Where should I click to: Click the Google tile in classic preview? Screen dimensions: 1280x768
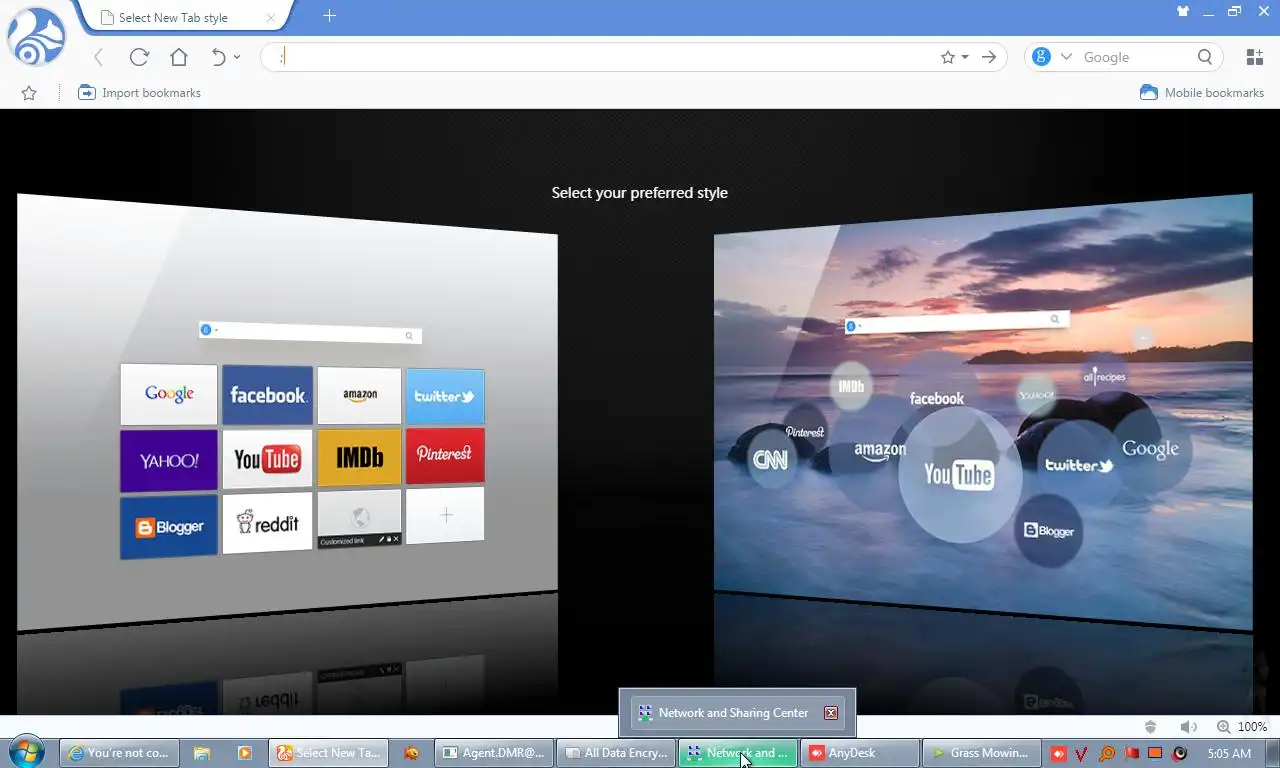pos(169,394)
